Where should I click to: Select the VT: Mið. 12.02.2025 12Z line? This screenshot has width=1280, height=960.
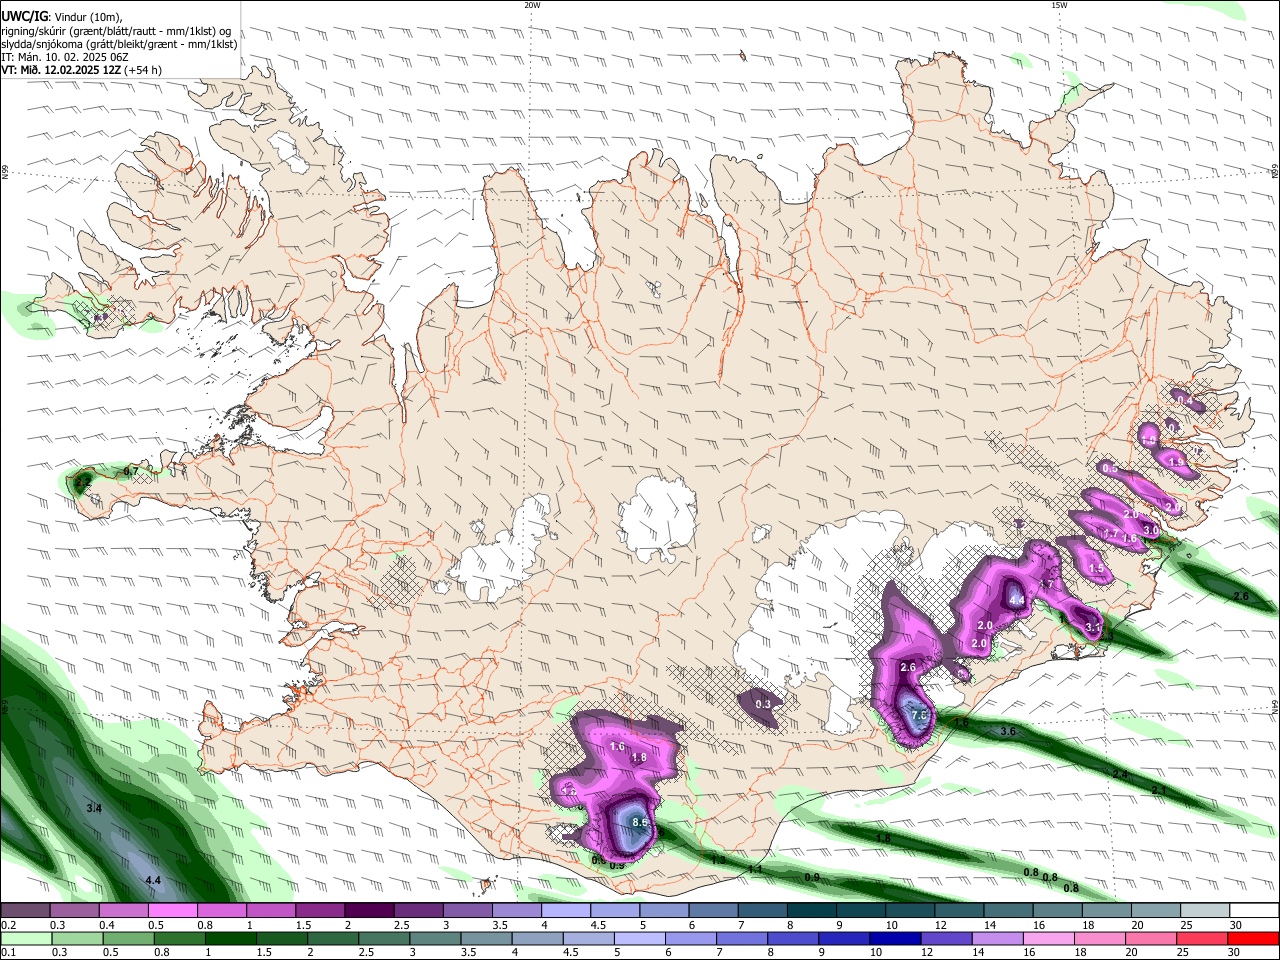point(61,70)
